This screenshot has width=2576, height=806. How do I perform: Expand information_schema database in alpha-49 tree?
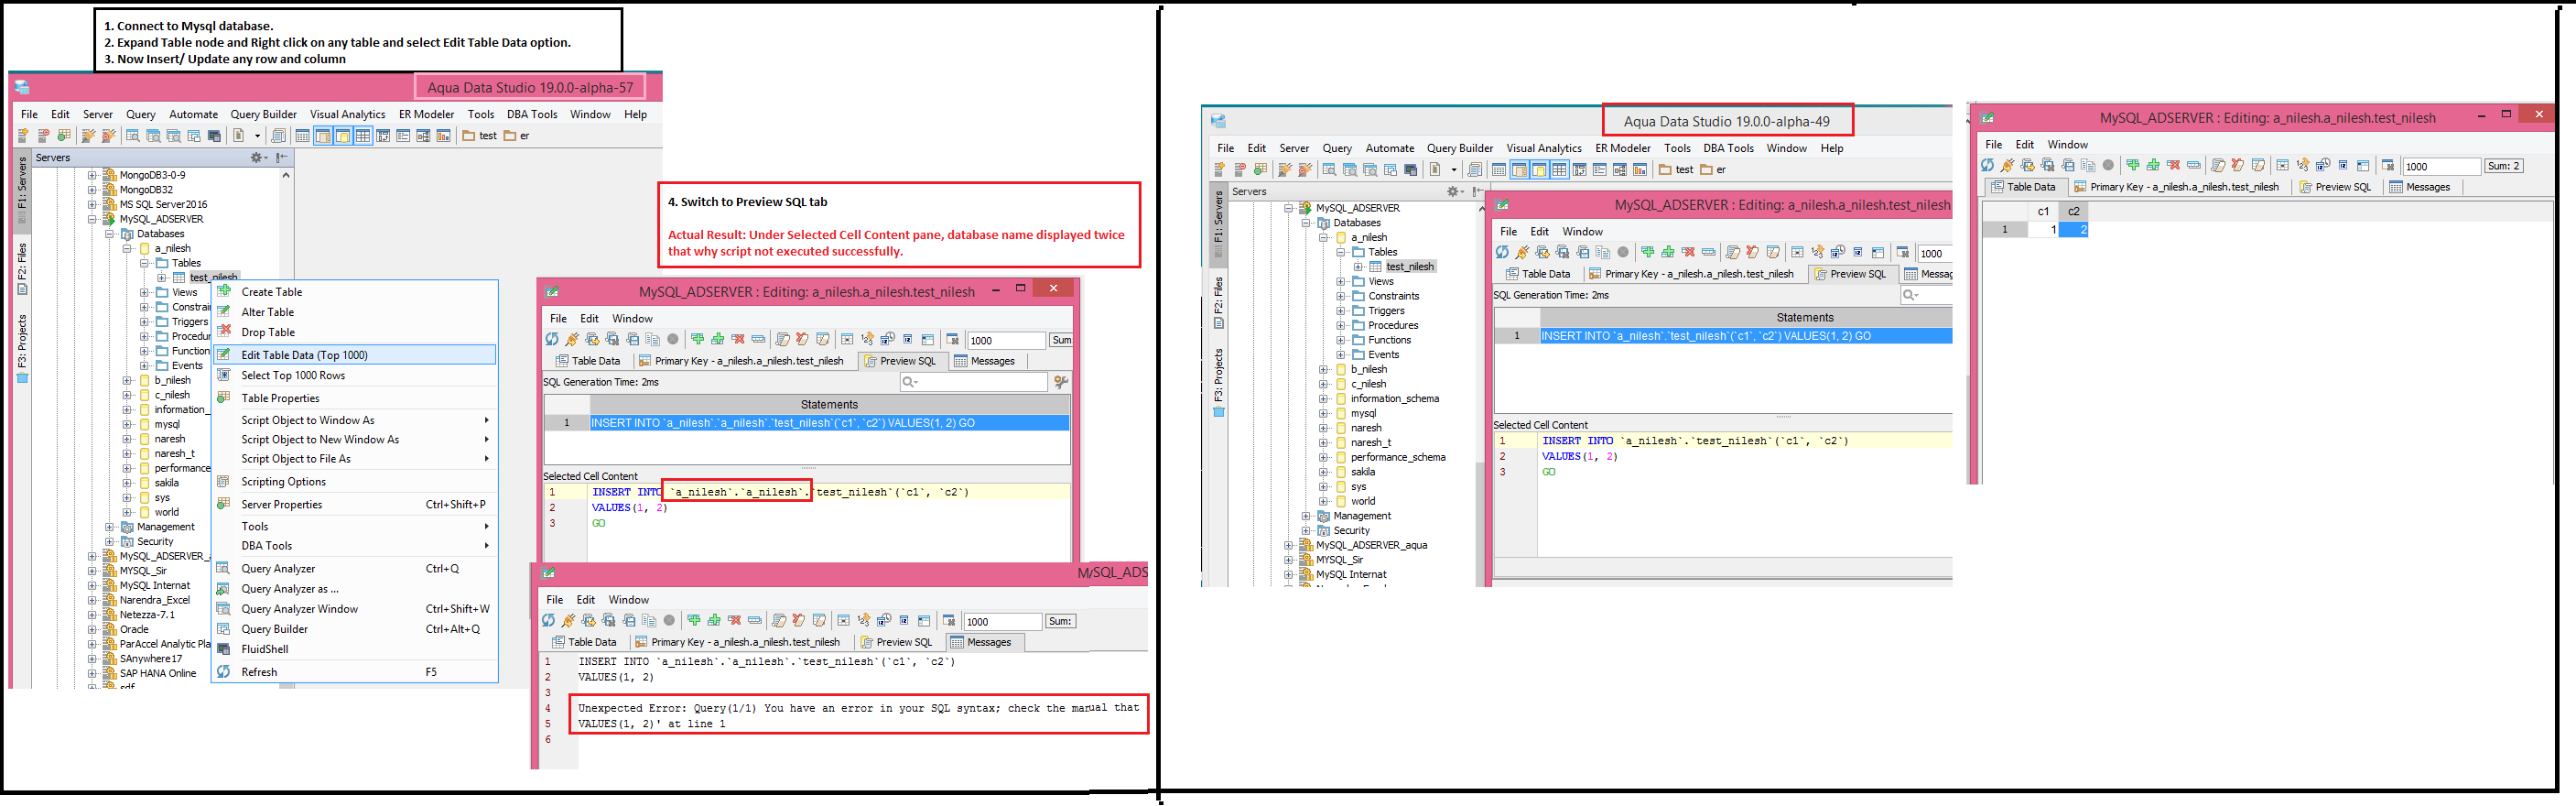click(x=1323, y=399)
